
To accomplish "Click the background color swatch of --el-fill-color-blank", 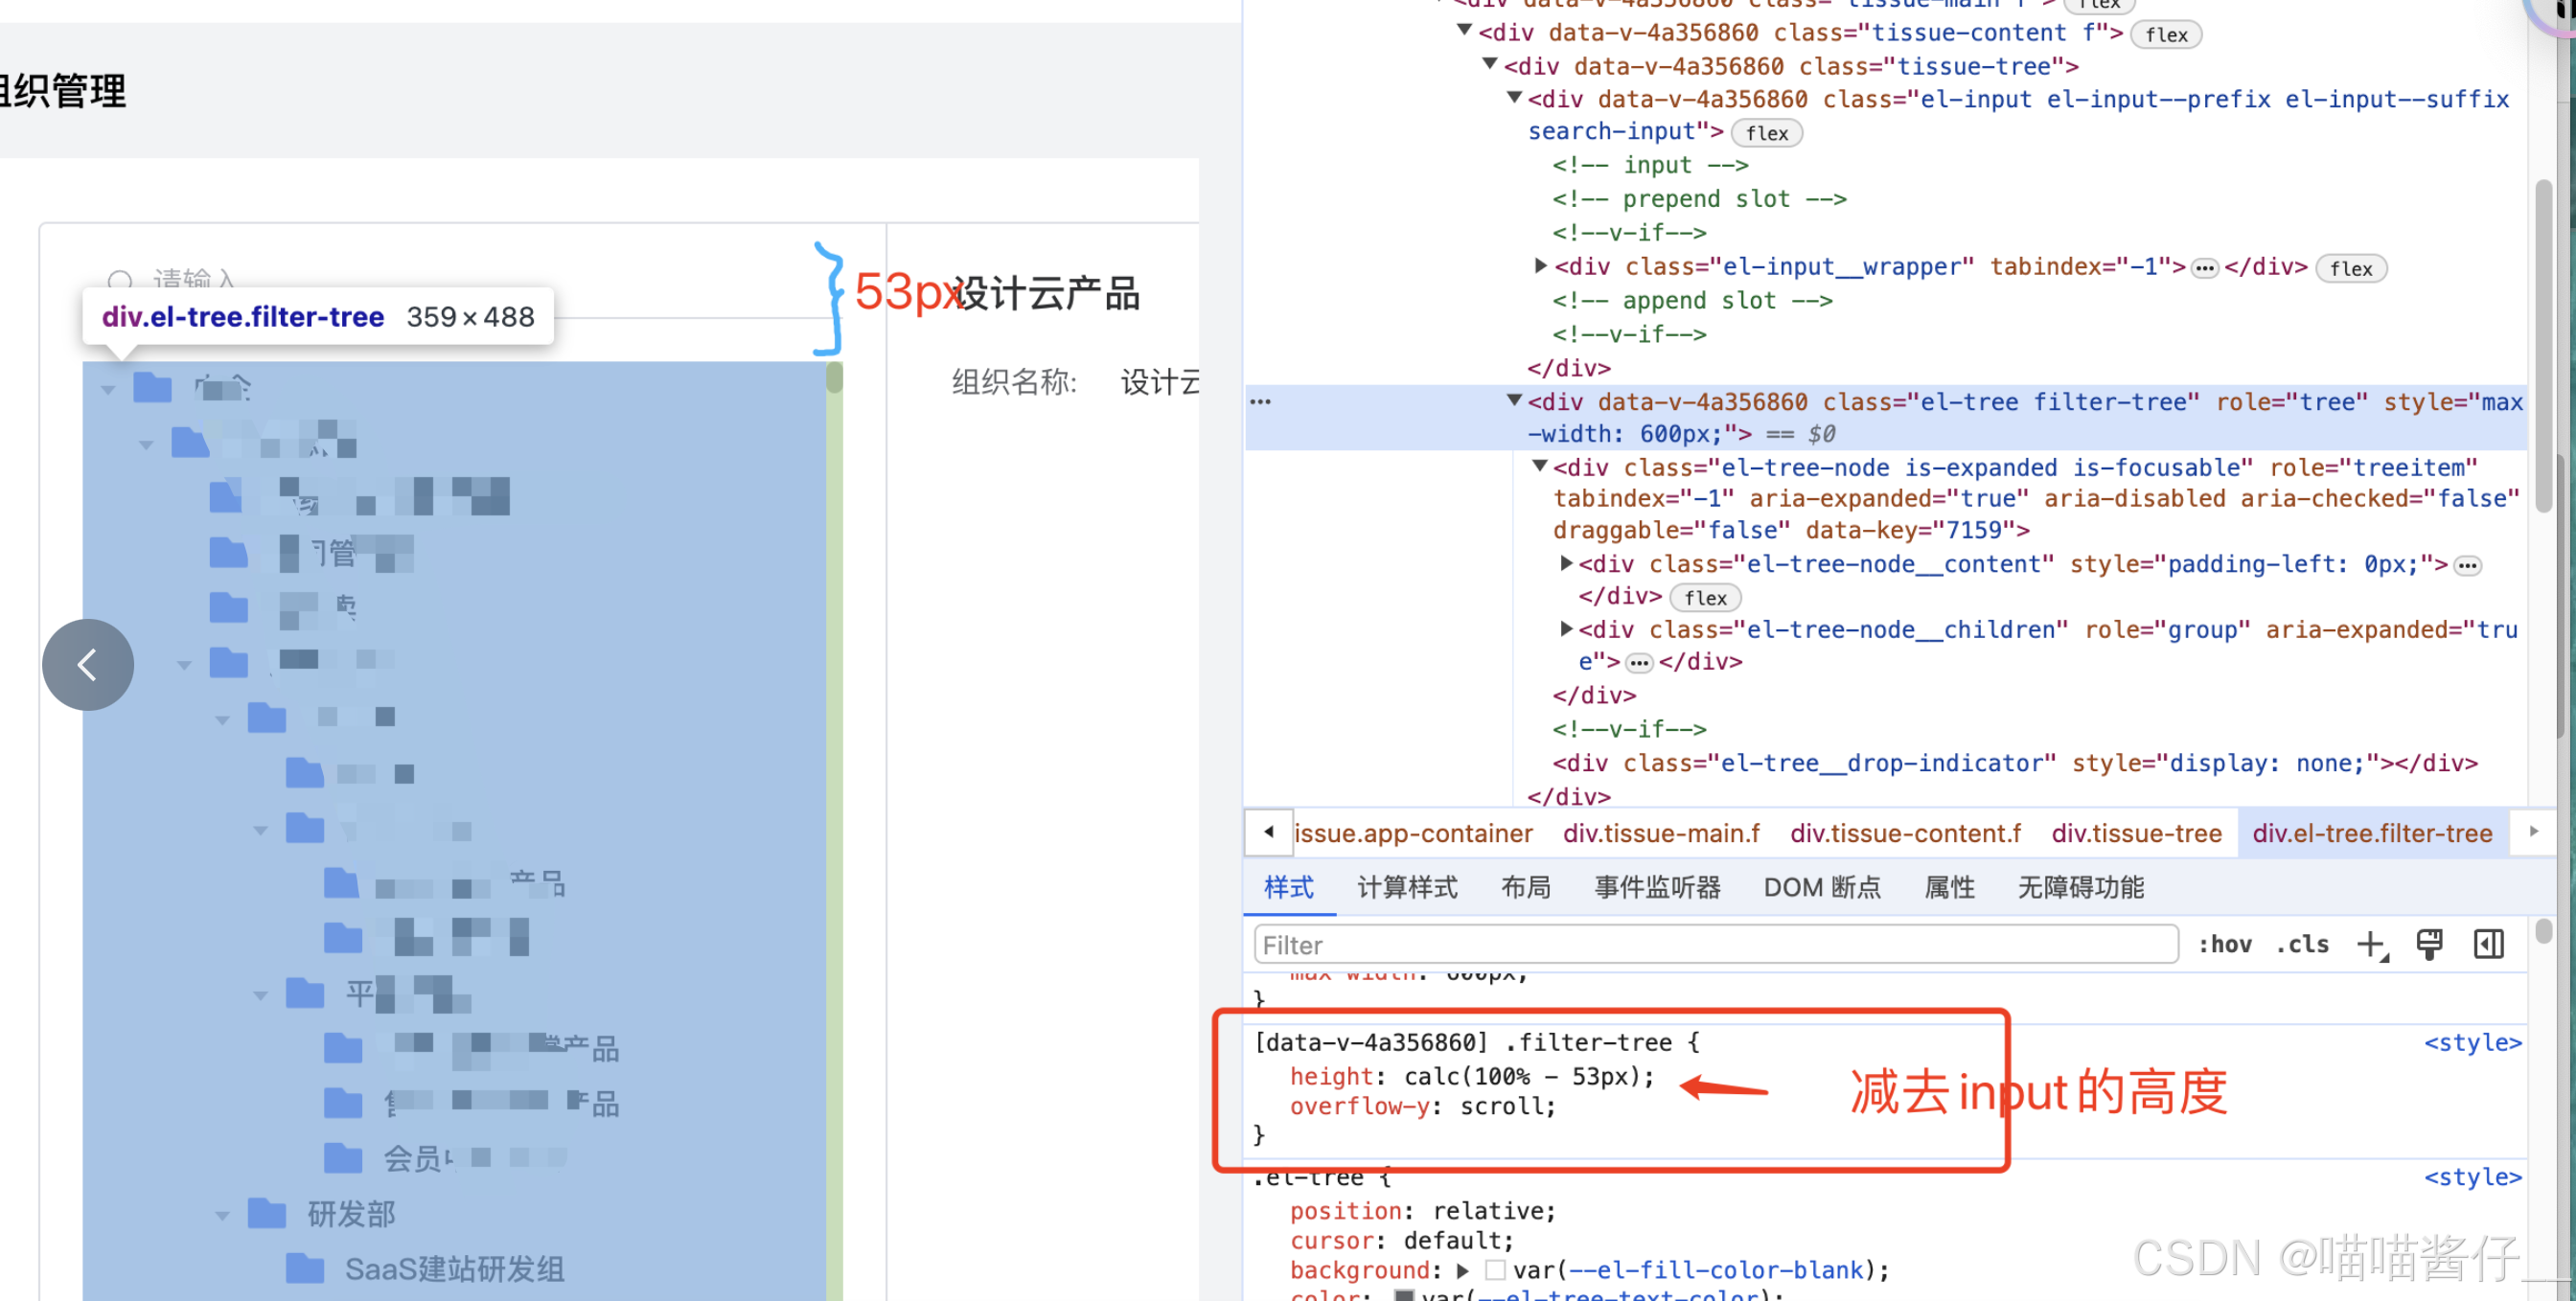I will pyautogui.click(x=1495, y=1270).
